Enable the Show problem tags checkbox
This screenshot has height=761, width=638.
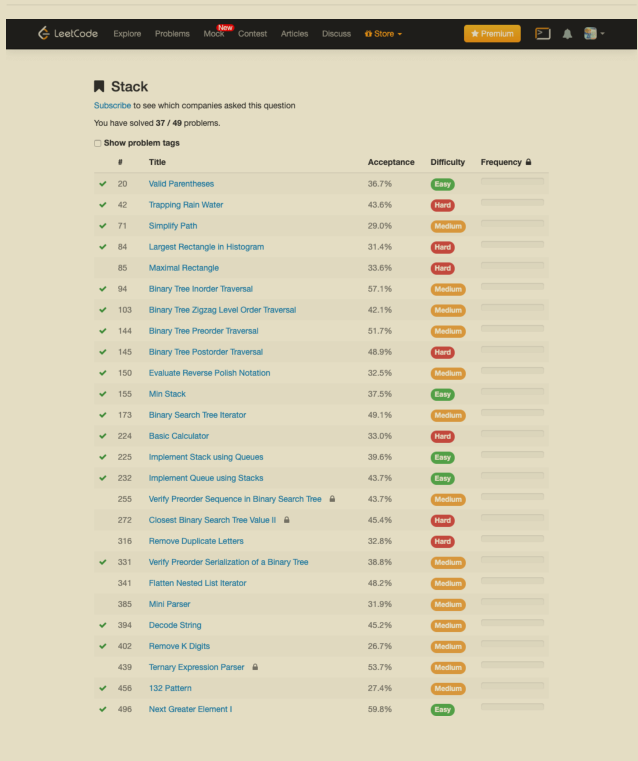pos(98,143)
